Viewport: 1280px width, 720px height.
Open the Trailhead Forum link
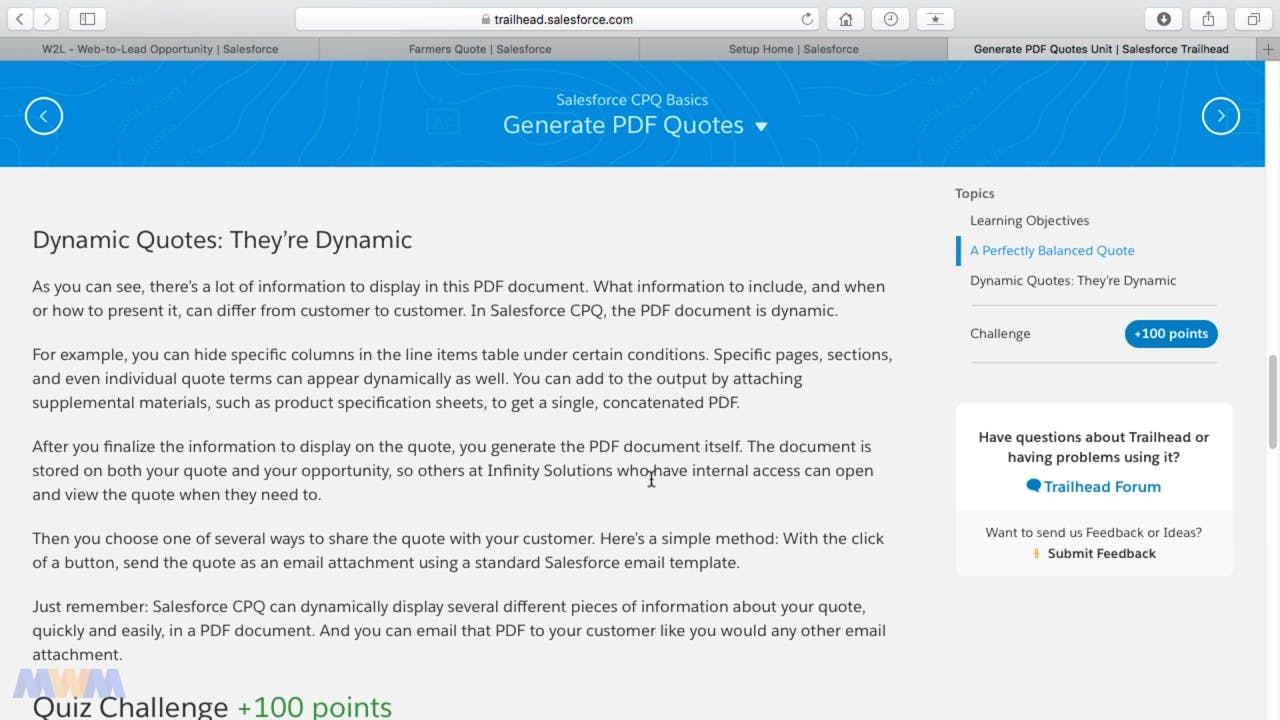pos(1102,486)
